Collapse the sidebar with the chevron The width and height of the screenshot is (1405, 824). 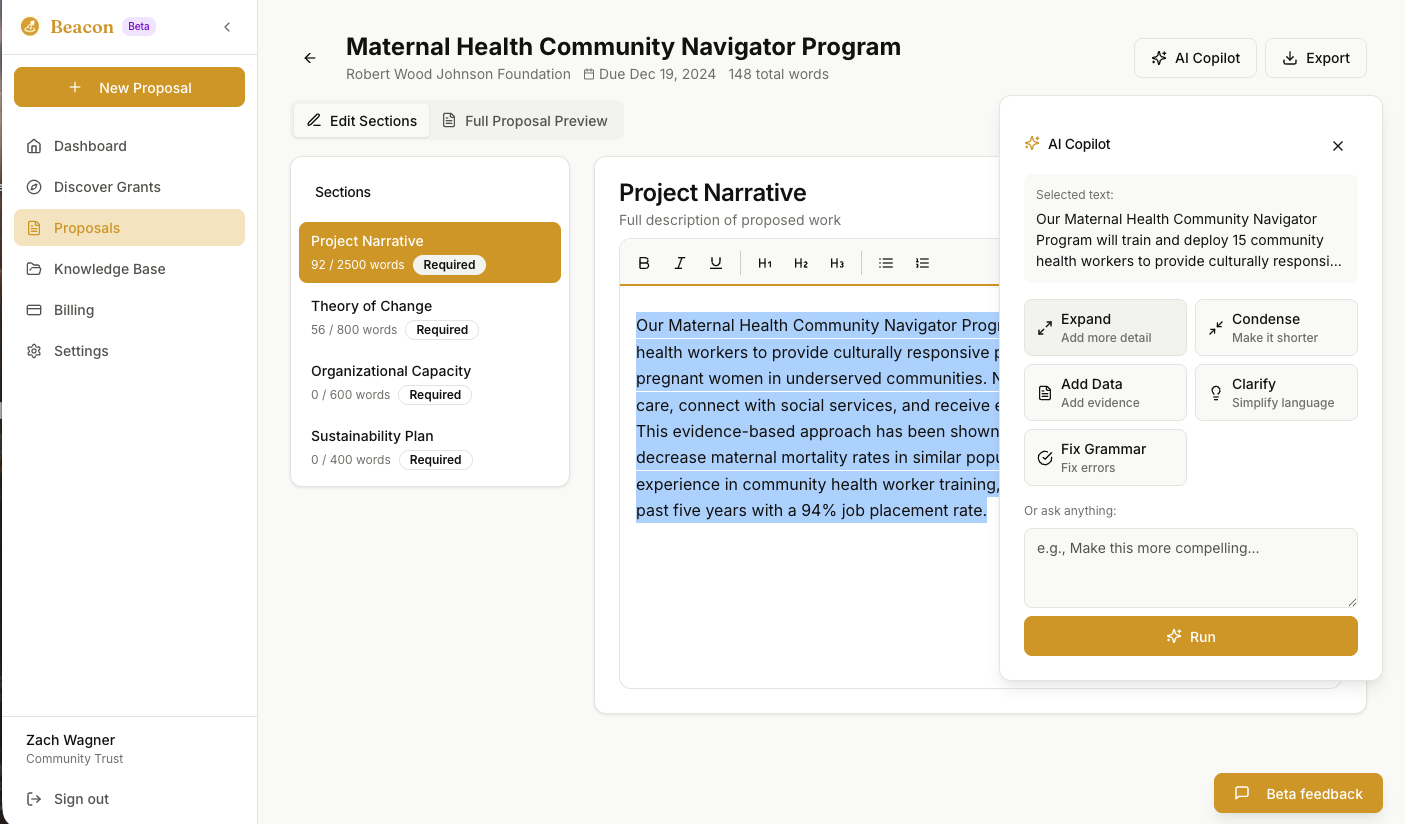[x=227, y=27]
